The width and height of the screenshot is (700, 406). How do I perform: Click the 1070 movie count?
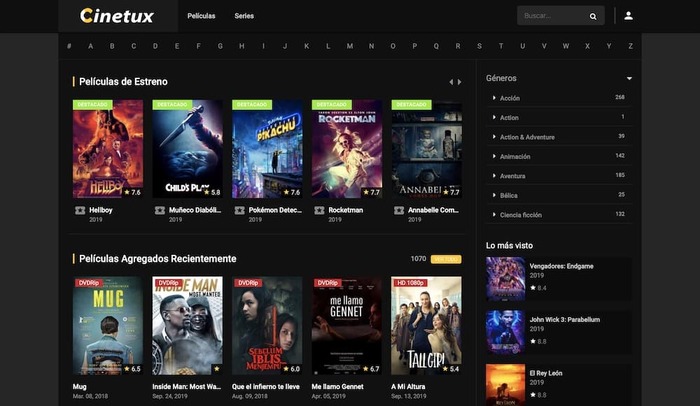coord(418,259)
